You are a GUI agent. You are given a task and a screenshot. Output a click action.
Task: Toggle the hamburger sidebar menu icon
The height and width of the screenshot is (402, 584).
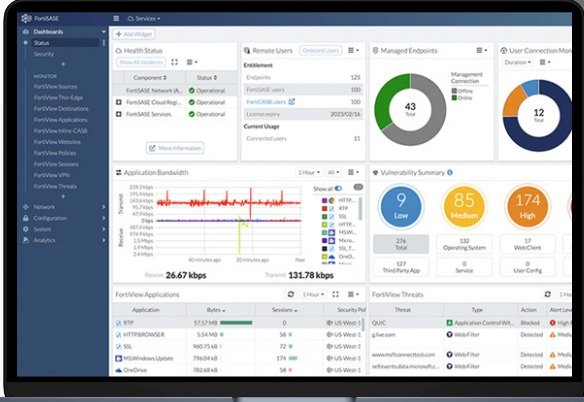point(116,18)
